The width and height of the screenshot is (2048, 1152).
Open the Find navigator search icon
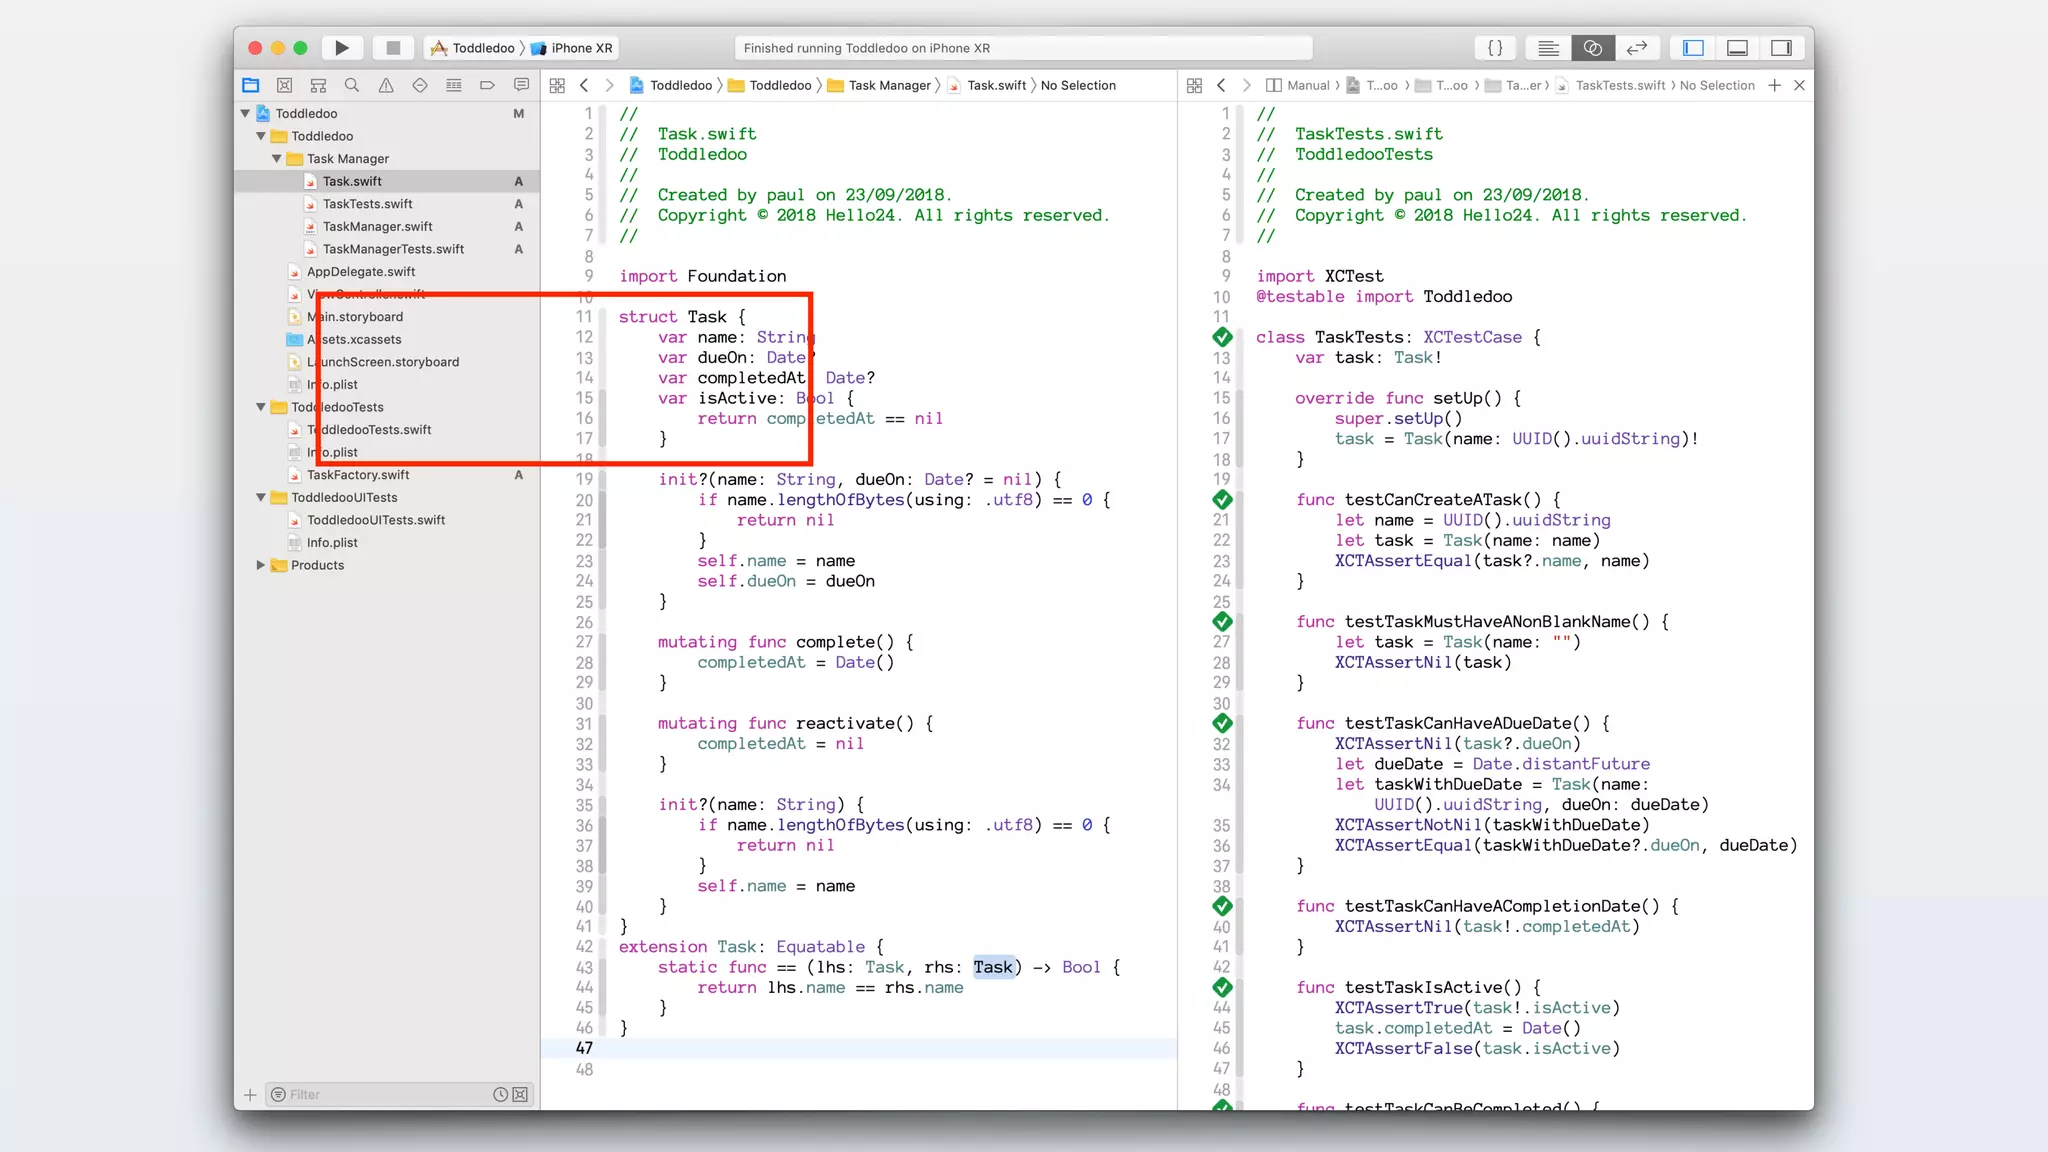(352, 86)
